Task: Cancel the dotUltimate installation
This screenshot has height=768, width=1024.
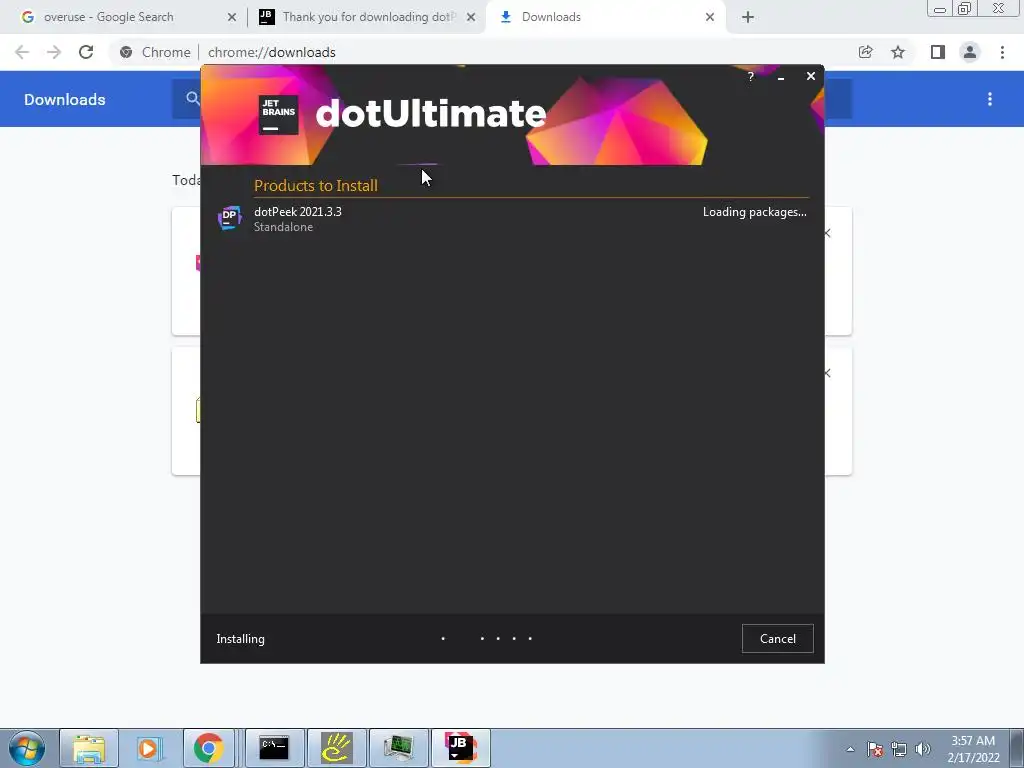Action: point(777,639)
